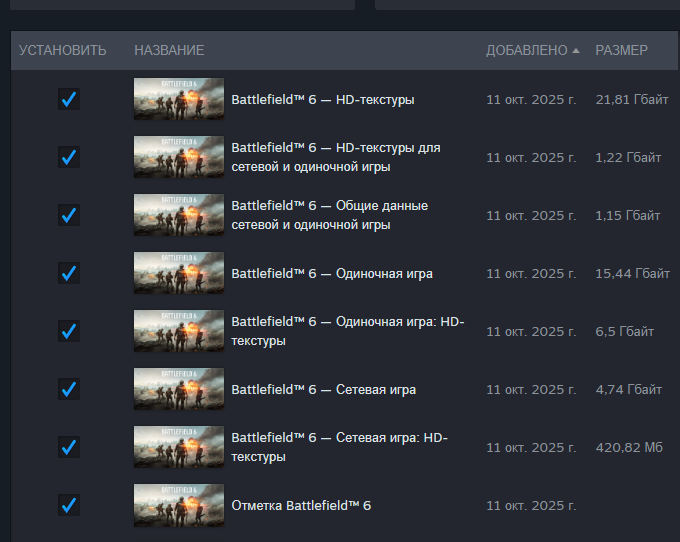Sort list by ДОБАВЛЕНО column header

[x=526, y=50]
